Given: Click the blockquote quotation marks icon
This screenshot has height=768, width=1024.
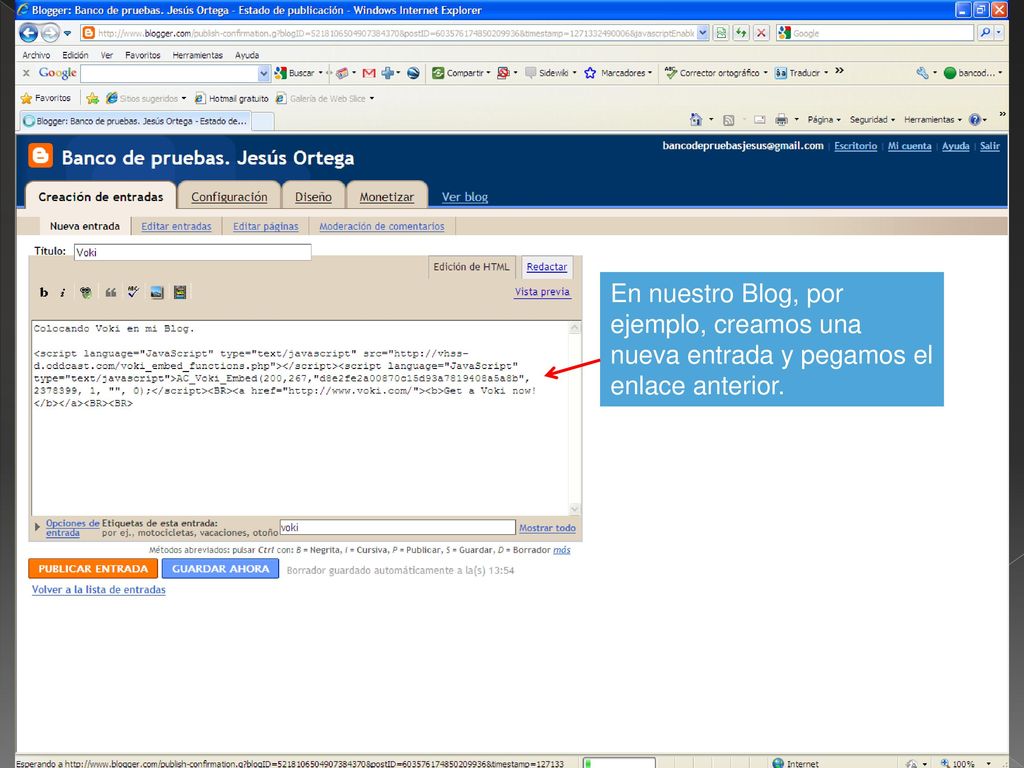Looking at the screenshot, I should 111,293.
